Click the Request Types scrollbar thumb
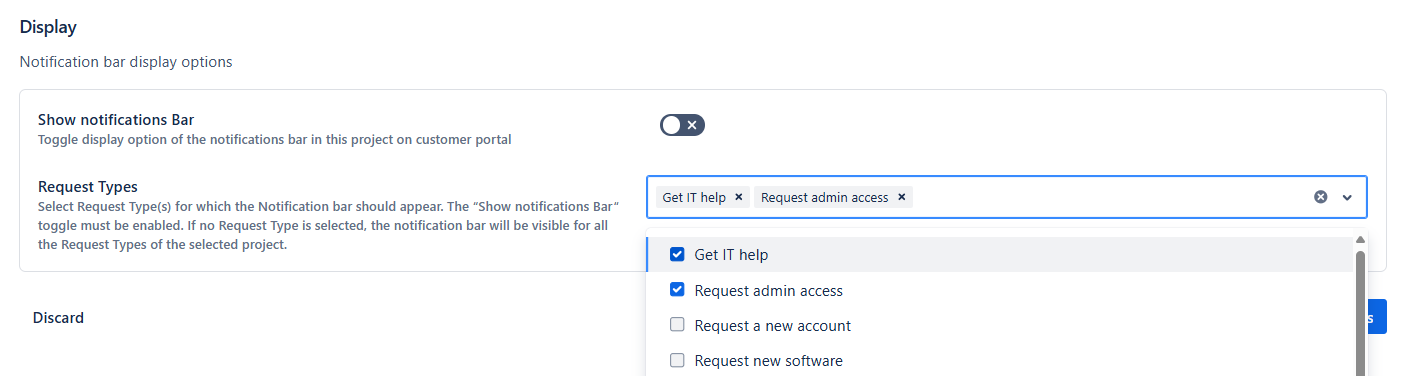This screenshot has height=376, width=1407. pos(1360,312)
